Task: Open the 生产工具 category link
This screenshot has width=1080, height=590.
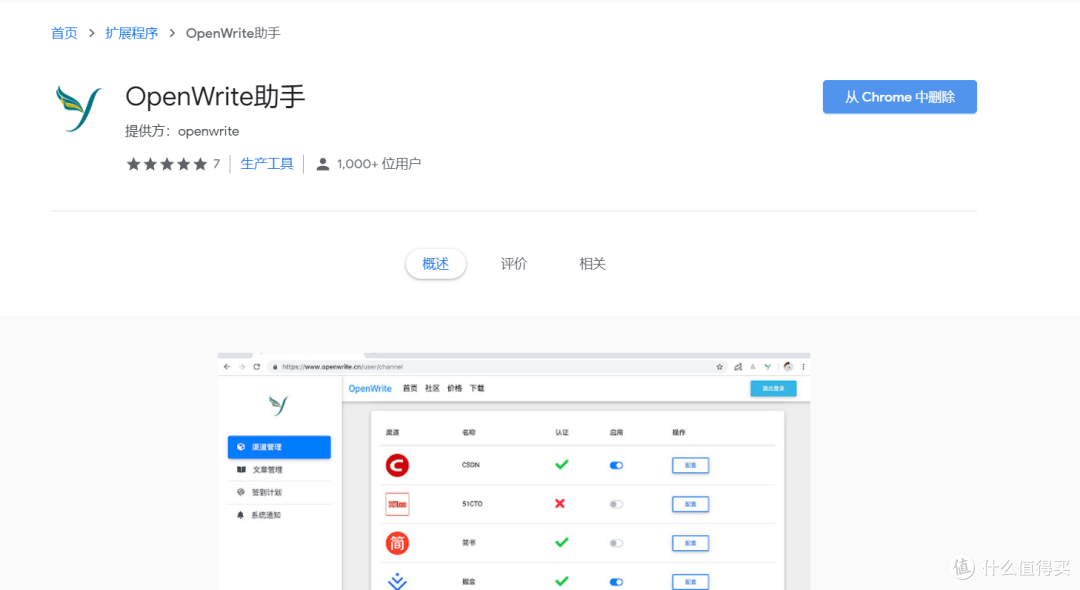Action: point(267,164)
